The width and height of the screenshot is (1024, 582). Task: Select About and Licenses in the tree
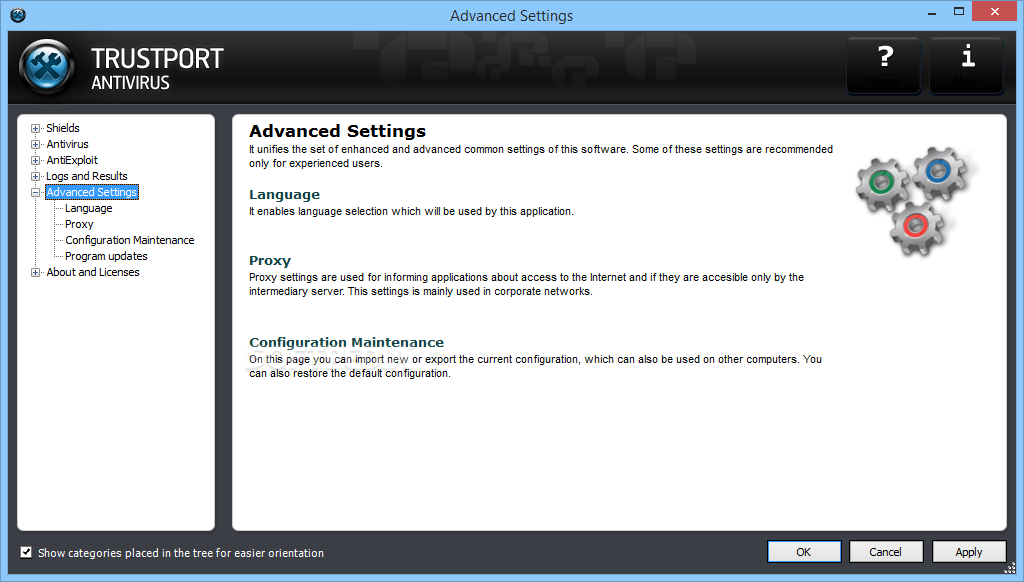click(x=93, y=272)
